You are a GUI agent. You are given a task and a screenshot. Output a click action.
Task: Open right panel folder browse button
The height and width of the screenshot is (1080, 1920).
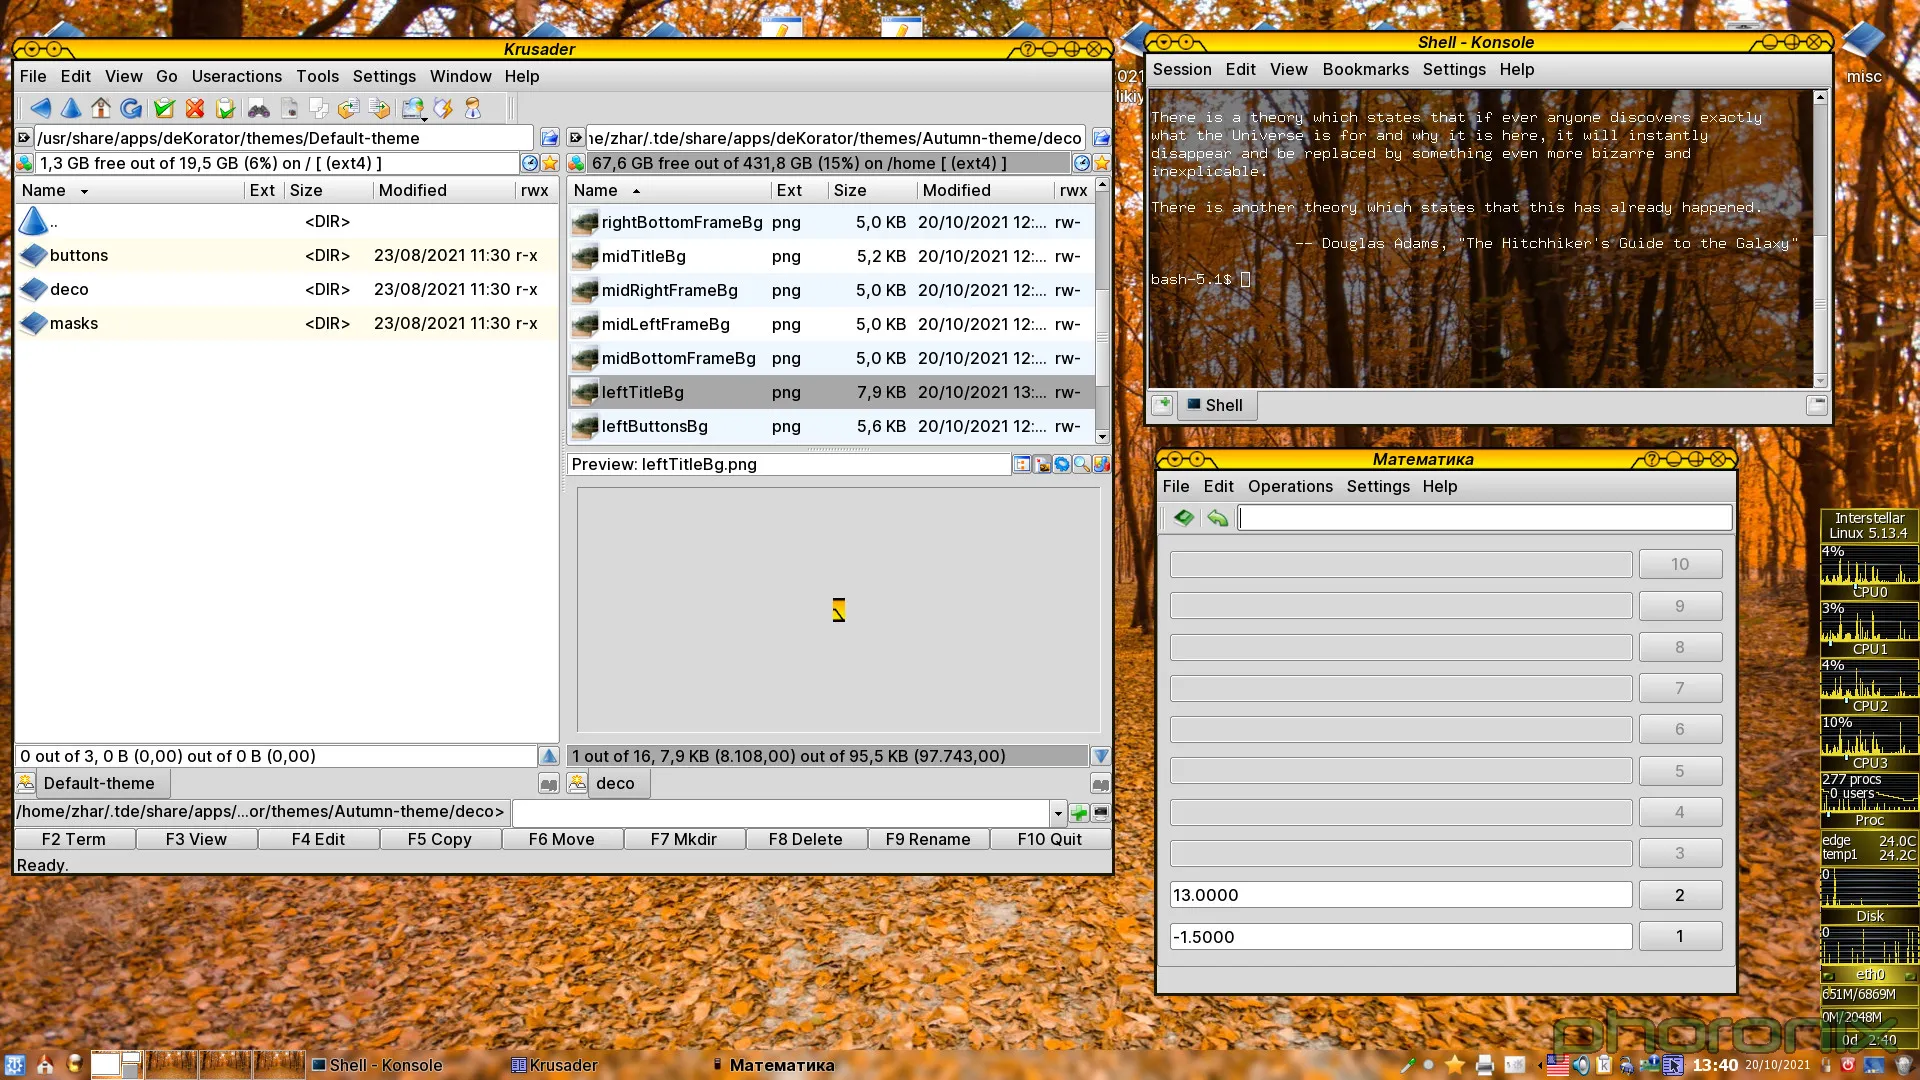pos(1101,138)
